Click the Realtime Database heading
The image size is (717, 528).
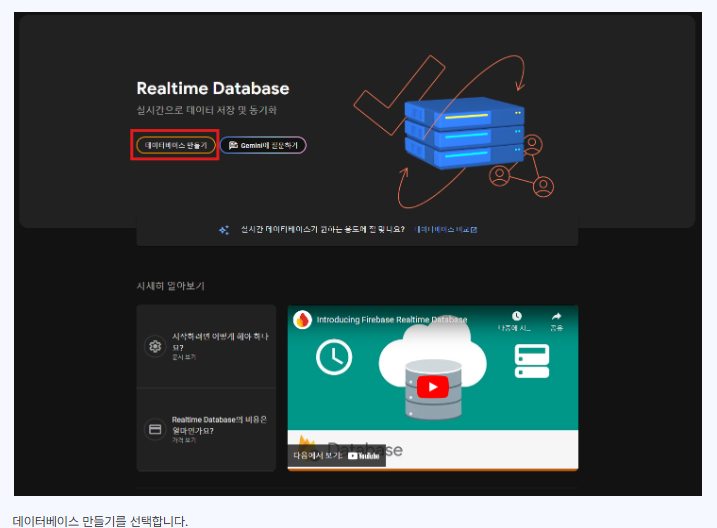(213, 88)
